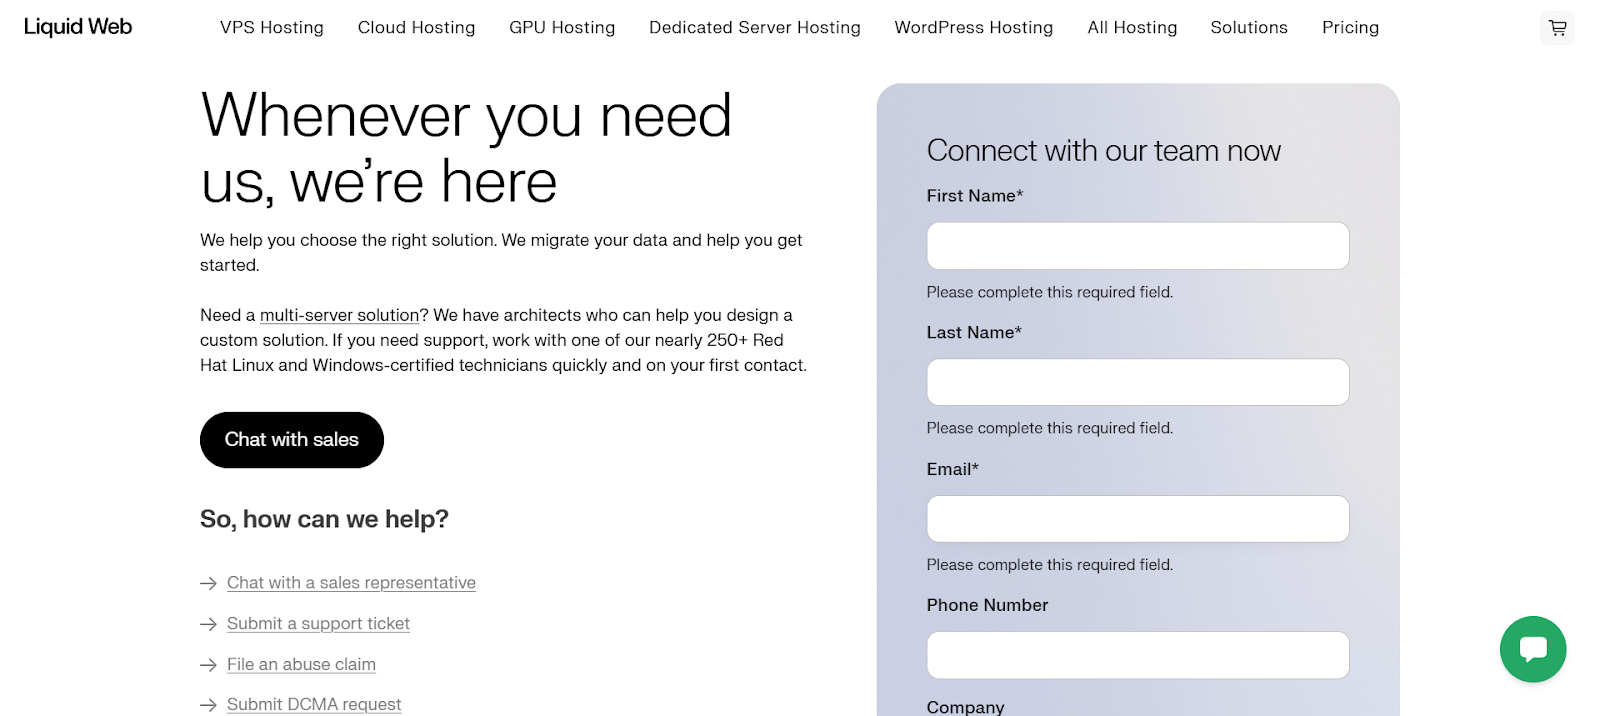Open GPU Hosting menu
This screenshot has height=716, width=1600.
[x=562, y=28]
